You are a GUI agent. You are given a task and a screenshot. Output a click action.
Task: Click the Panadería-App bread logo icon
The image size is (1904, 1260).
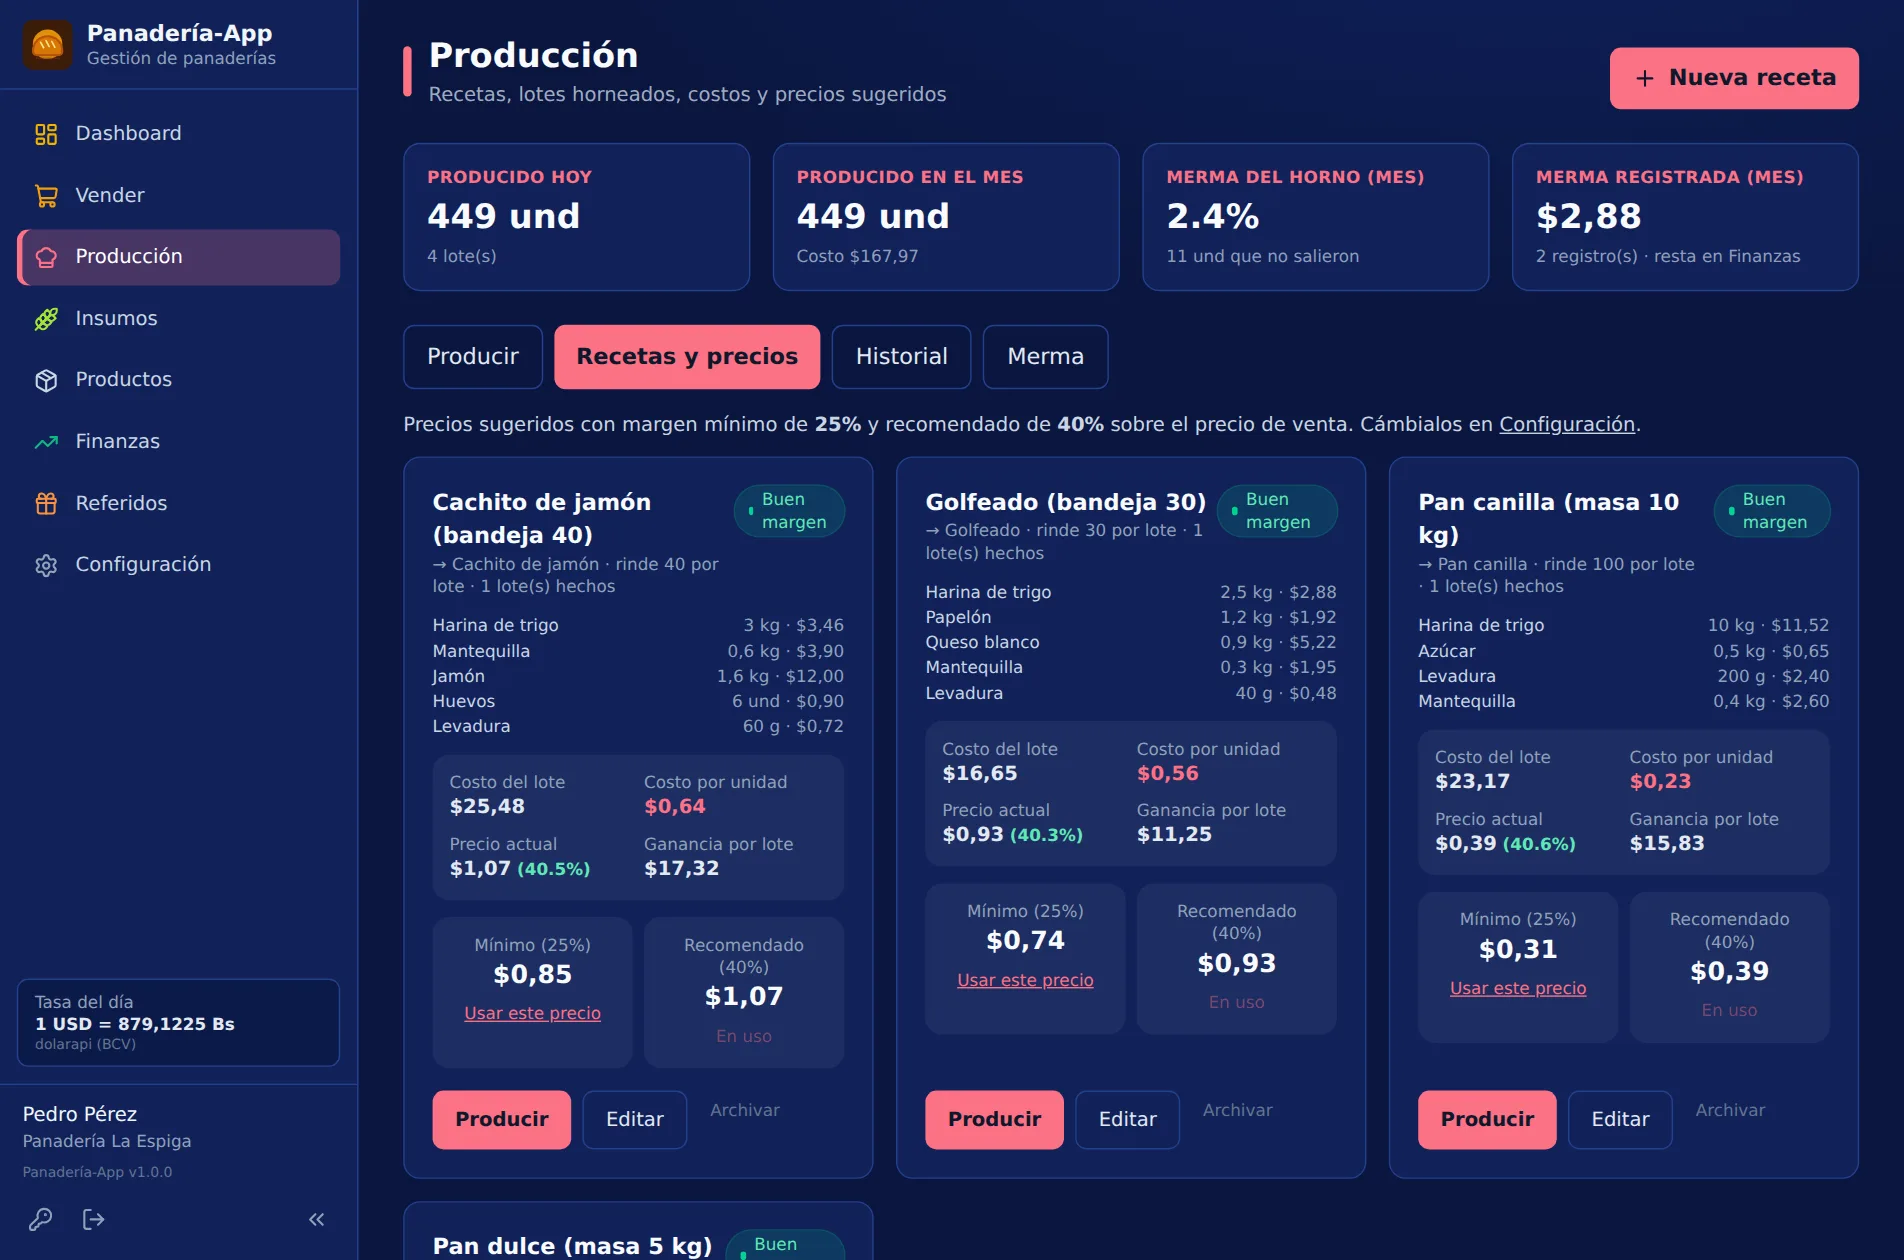(47, 45)
